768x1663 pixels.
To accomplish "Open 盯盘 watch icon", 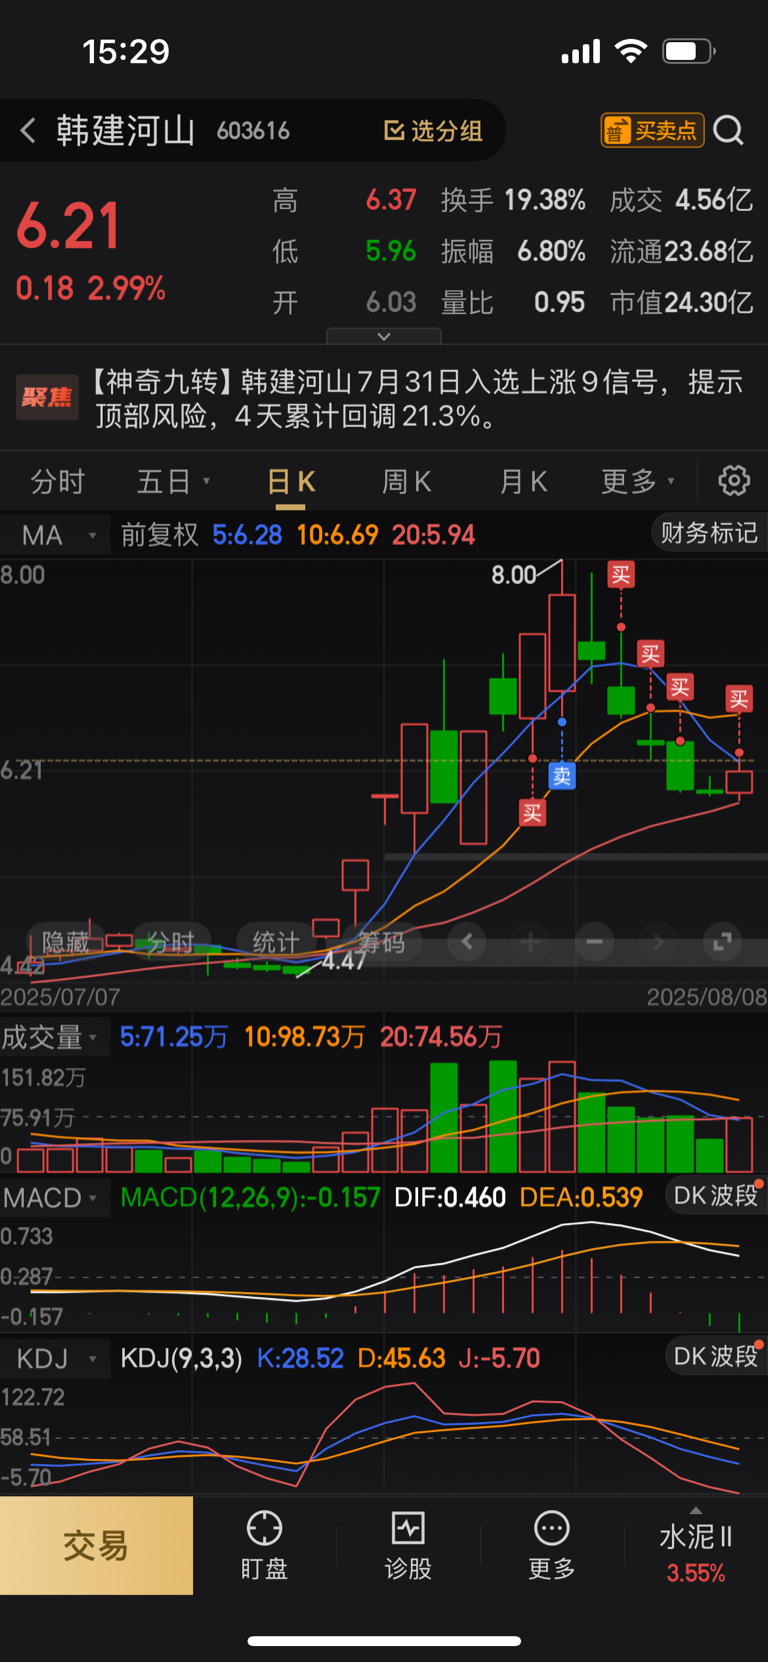I will [x=264, y=1546].
